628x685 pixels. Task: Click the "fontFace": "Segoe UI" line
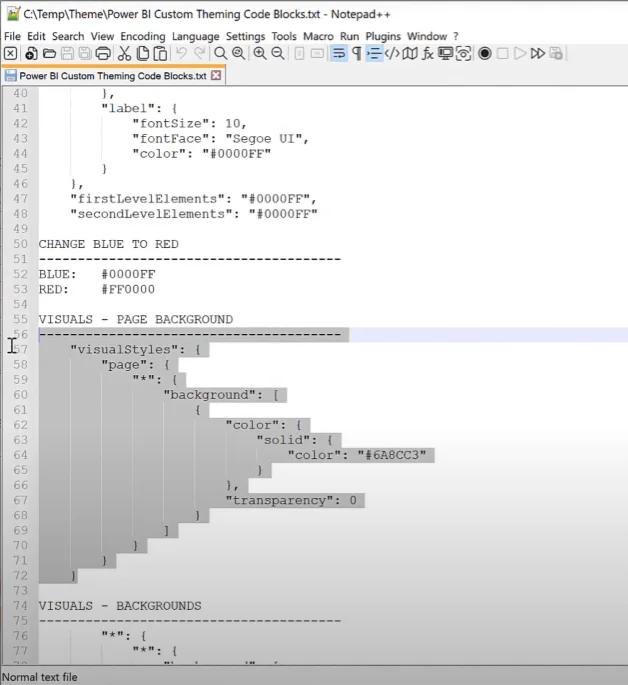point(221,138)
